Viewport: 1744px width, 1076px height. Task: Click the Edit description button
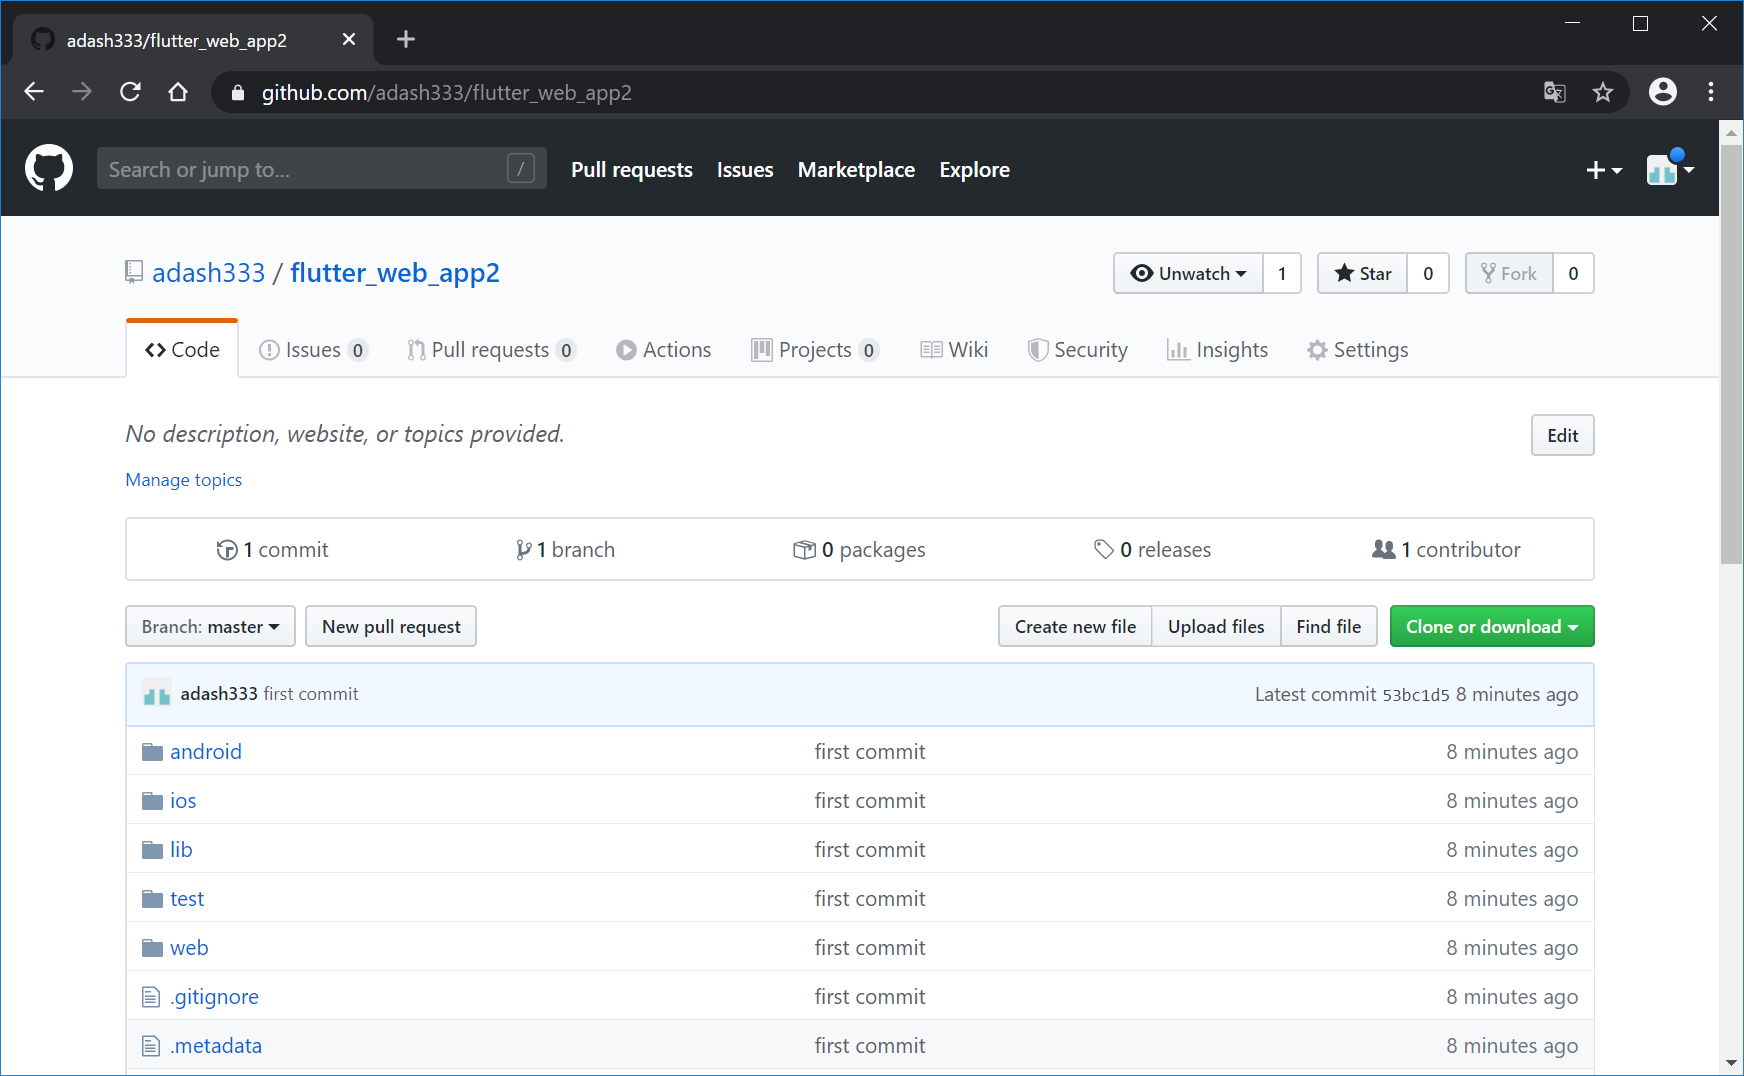click(1563, 435)
